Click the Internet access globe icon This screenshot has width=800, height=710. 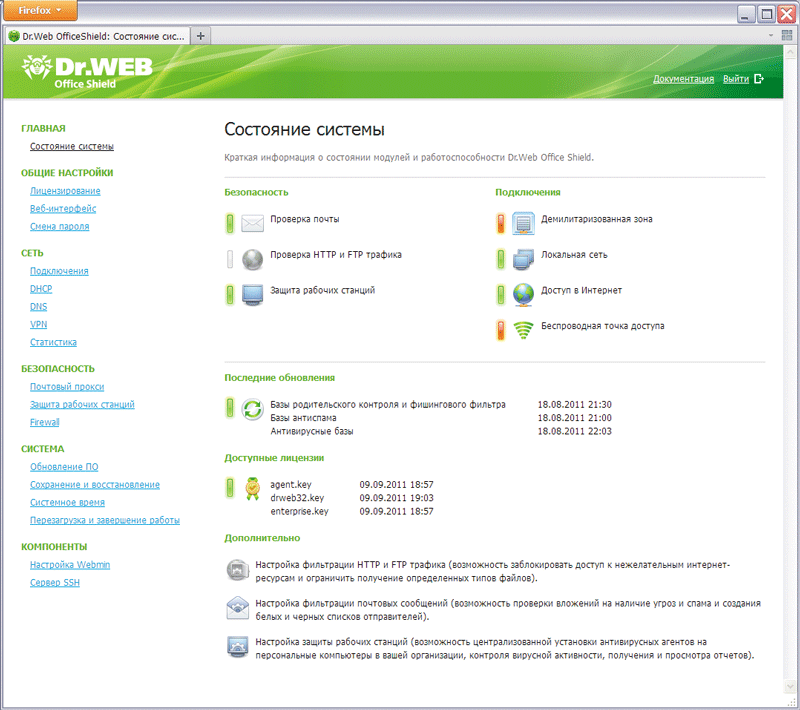pos(523,295)
